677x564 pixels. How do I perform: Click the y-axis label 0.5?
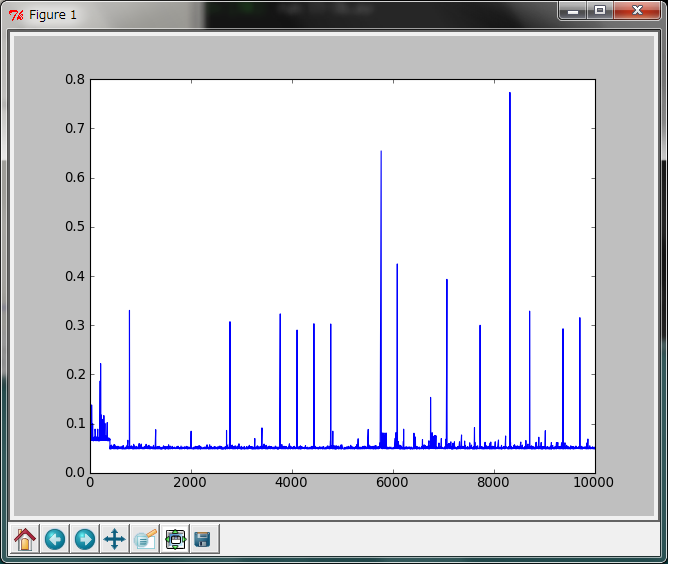click(75, 227)
